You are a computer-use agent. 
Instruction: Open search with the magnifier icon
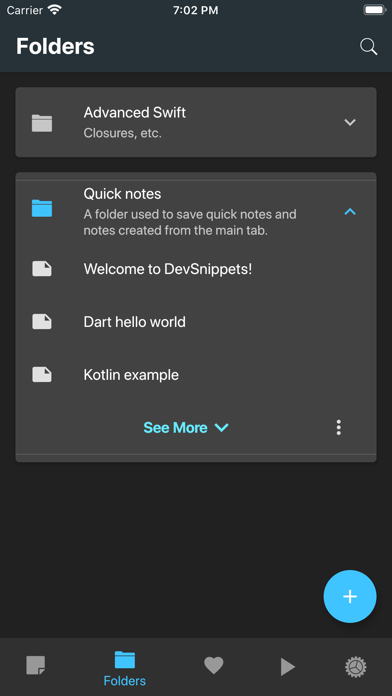click(368, 47)
